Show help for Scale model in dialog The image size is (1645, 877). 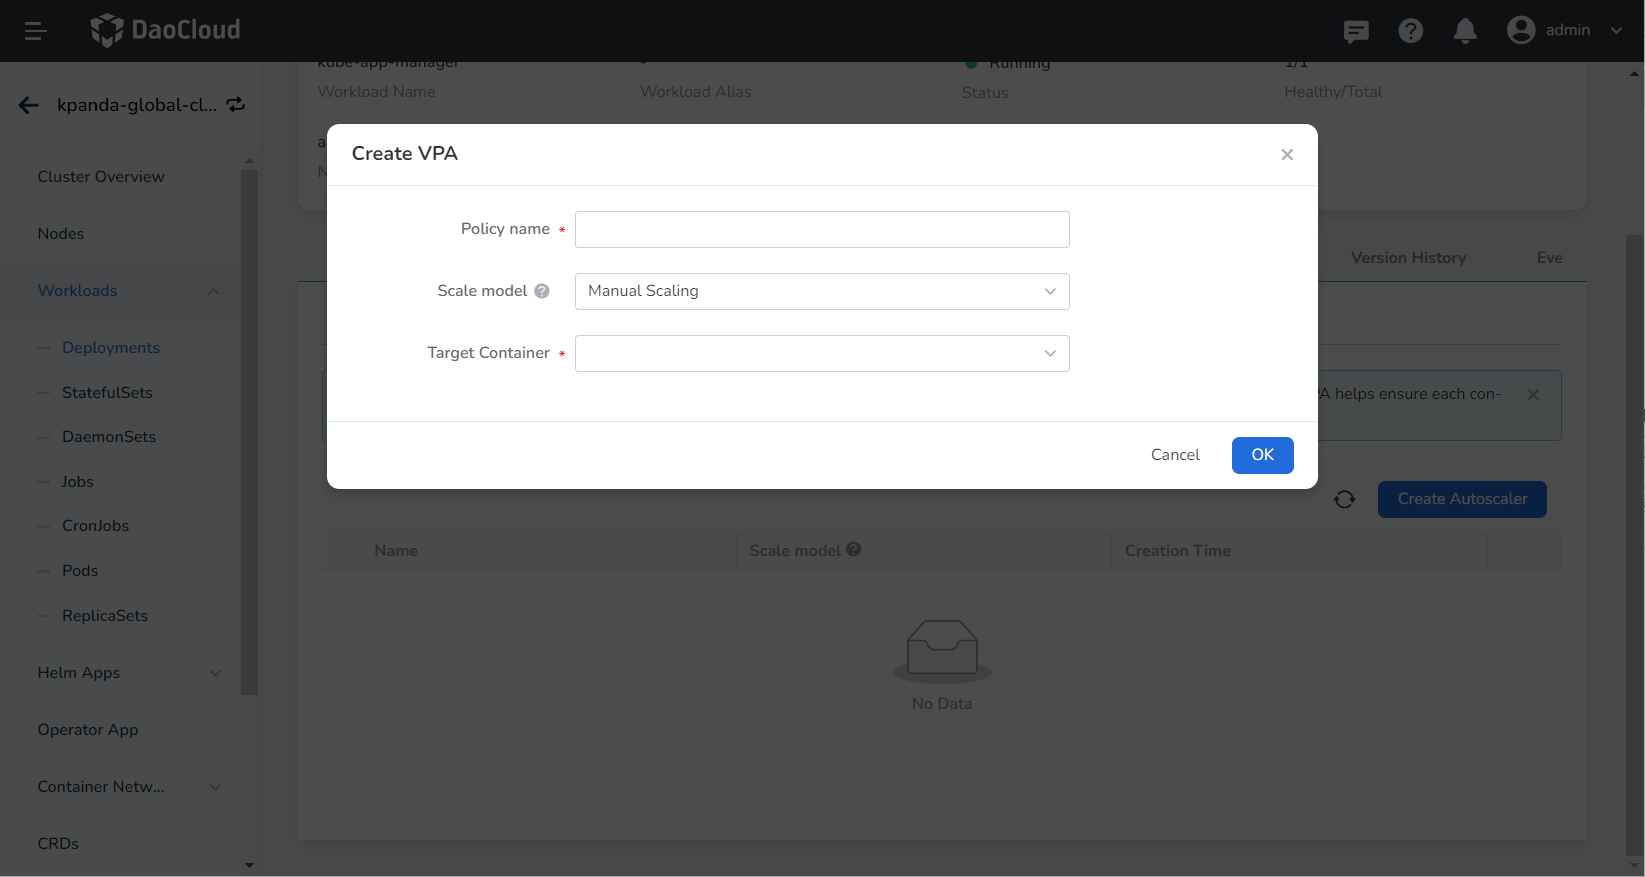pyautogui.click(x=542, y=291)
